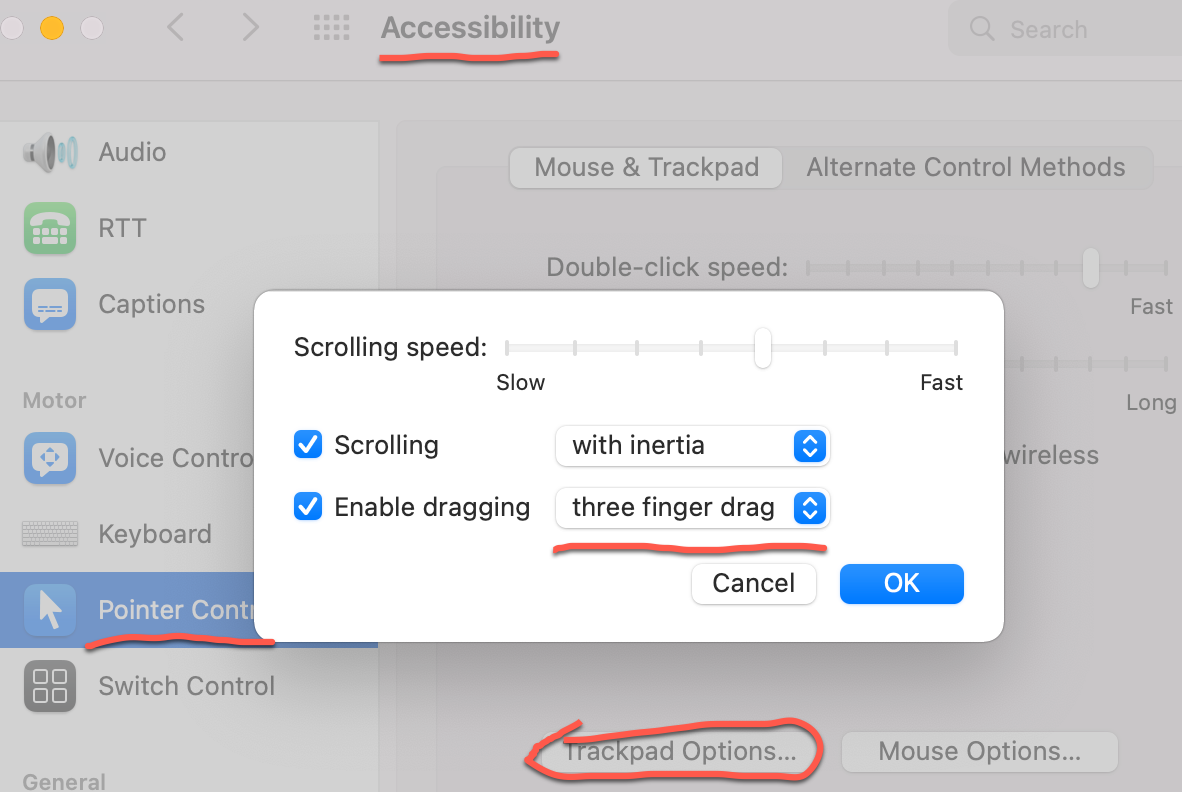Show all preferences grid icon
The width and height of the screenshot is (1182, 792).
pyautogui.click(x=332, y=28)
